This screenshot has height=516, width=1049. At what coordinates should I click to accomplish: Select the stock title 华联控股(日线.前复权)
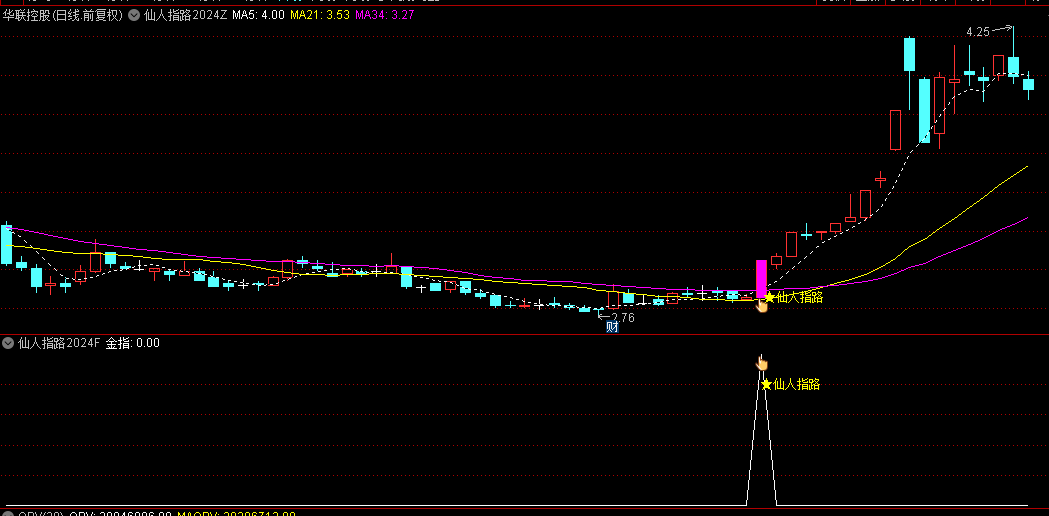point(62,15)
